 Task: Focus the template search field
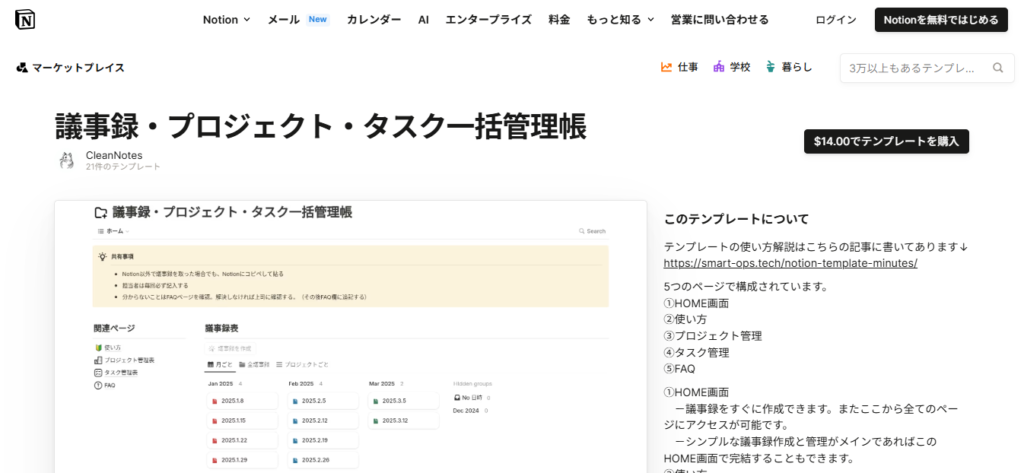coord(927,68)
